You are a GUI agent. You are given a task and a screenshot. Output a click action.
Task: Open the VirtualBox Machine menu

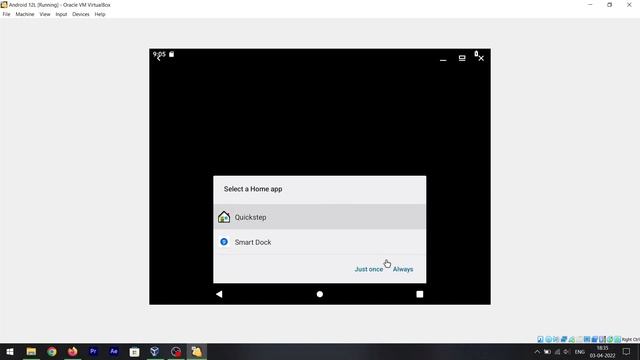pyautogui.click(x=25, y=14)
